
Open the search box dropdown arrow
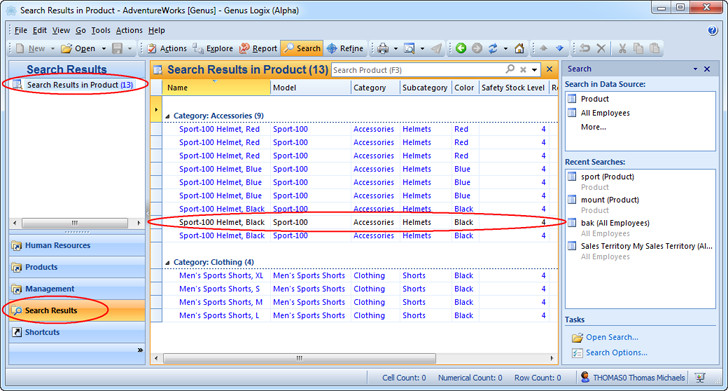[x=535, y=70]
